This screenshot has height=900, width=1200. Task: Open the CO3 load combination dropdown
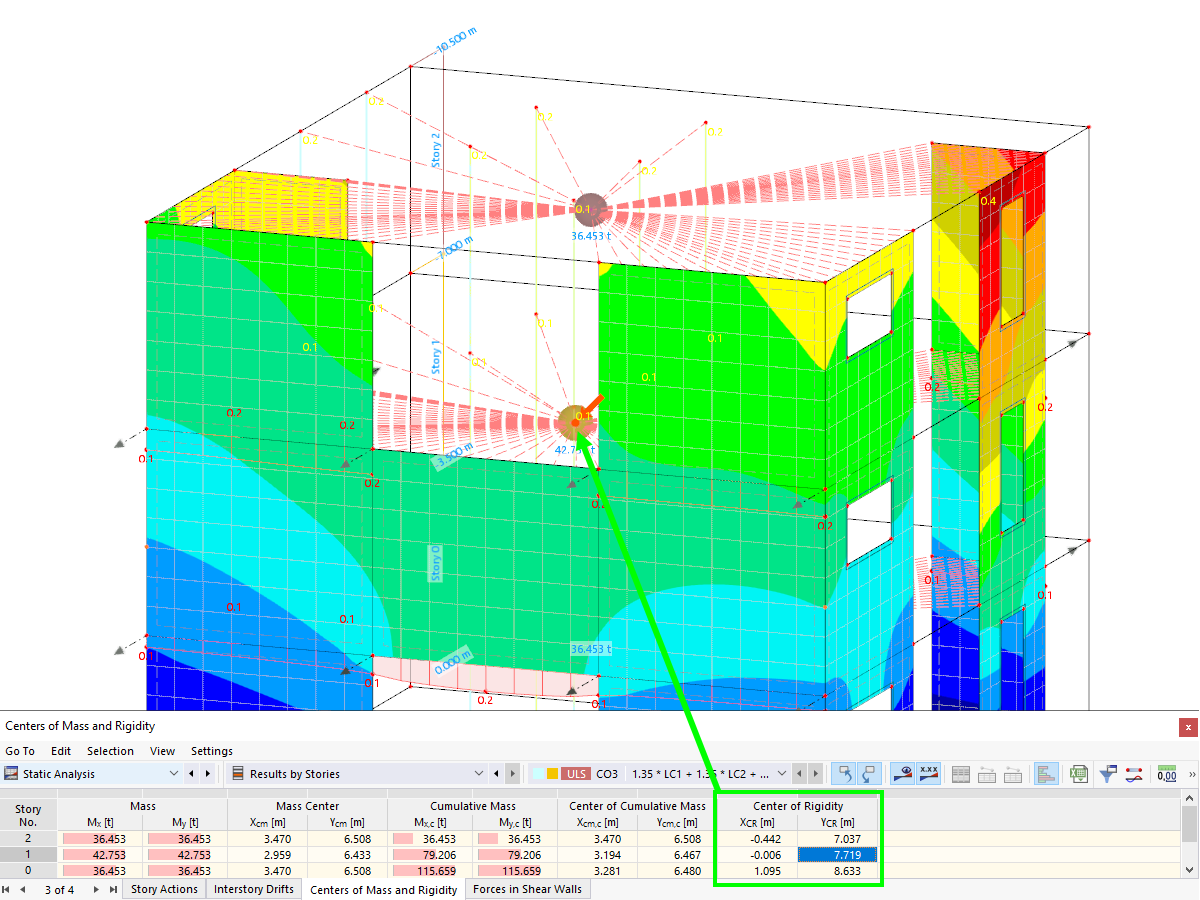click(783, 772)
